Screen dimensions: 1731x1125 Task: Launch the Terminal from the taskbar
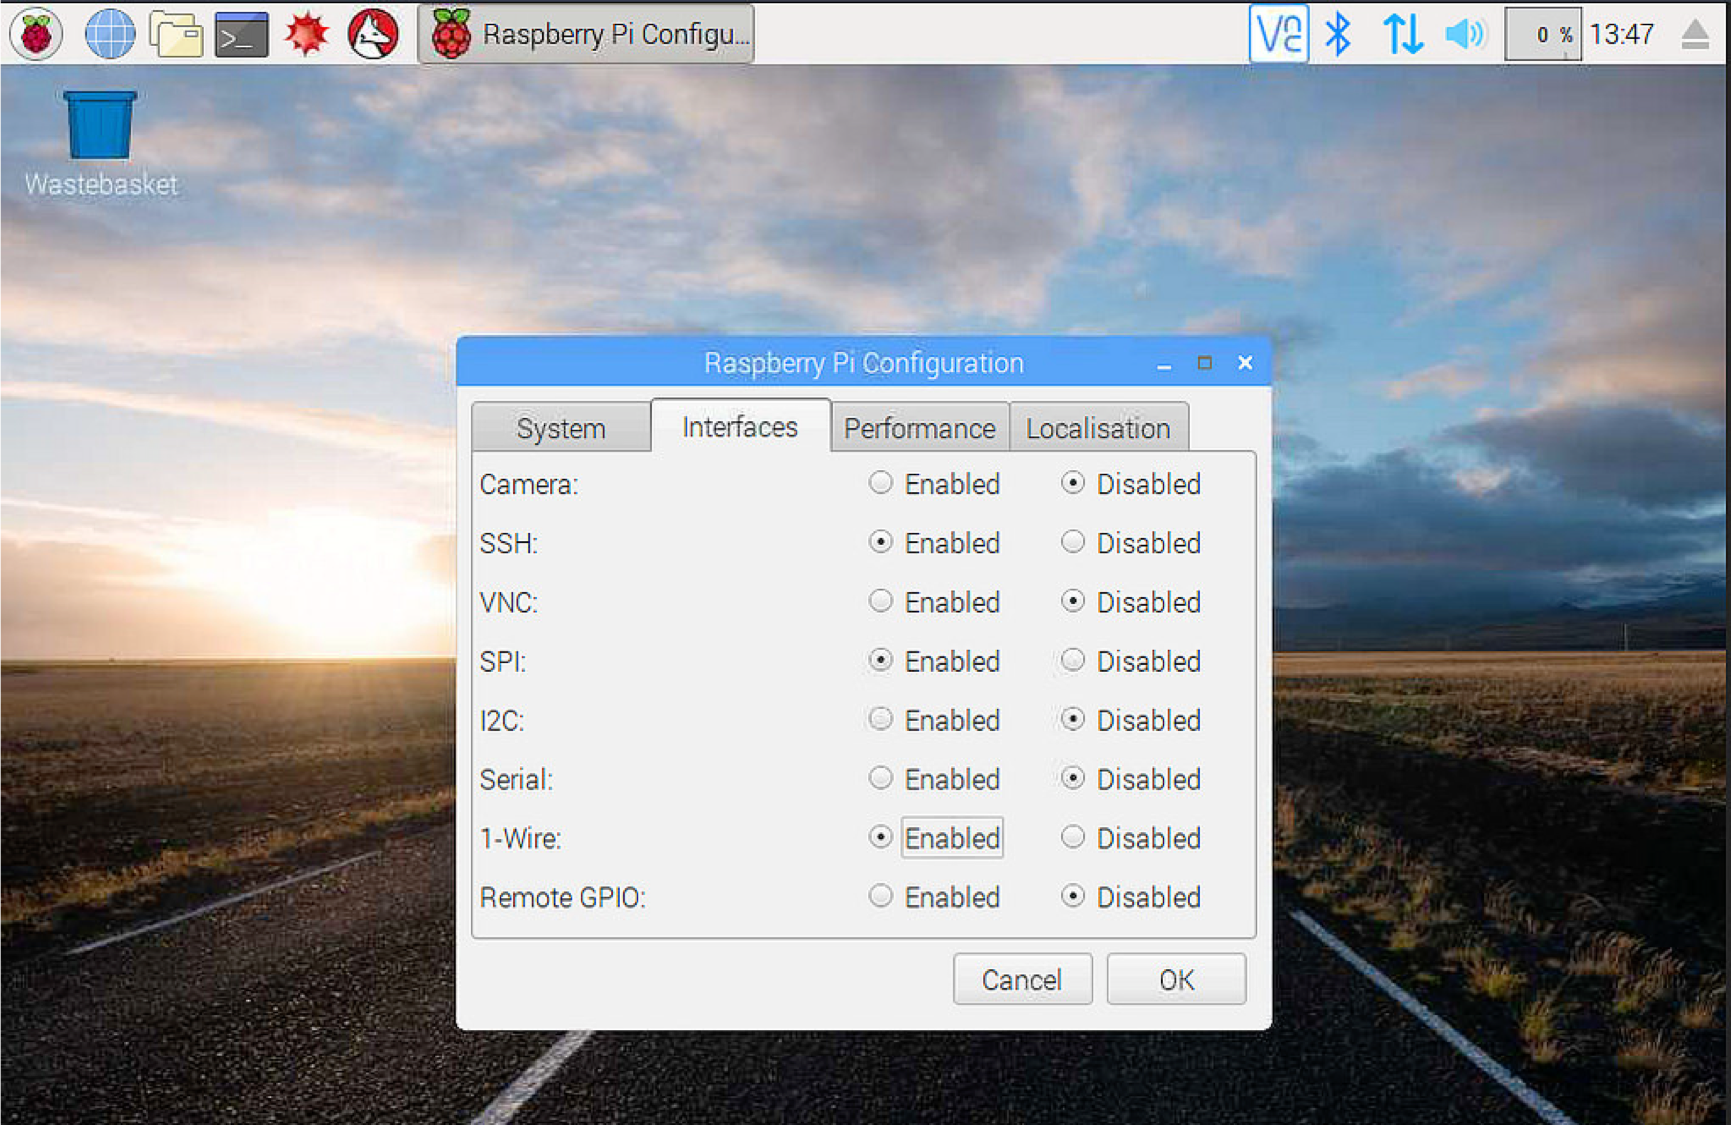(x=240, y=33)
